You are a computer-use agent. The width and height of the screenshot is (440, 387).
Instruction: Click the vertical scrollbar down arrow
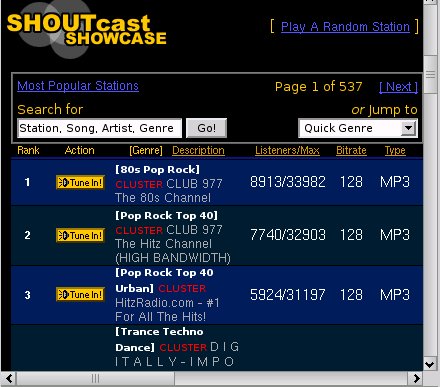[x=430, y=364]
